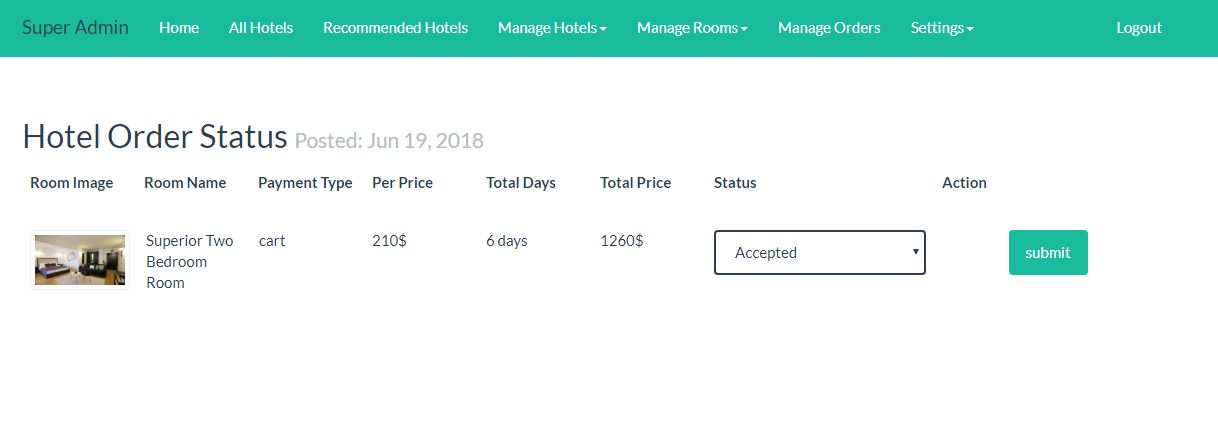The image size is (1218, 439).
Task: Expand the Settings dropdown menu
Action: coord(942,28)
